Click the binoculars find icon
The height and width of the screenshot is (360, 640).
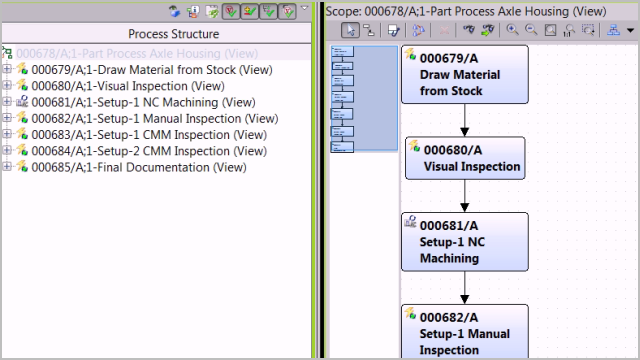469,29
